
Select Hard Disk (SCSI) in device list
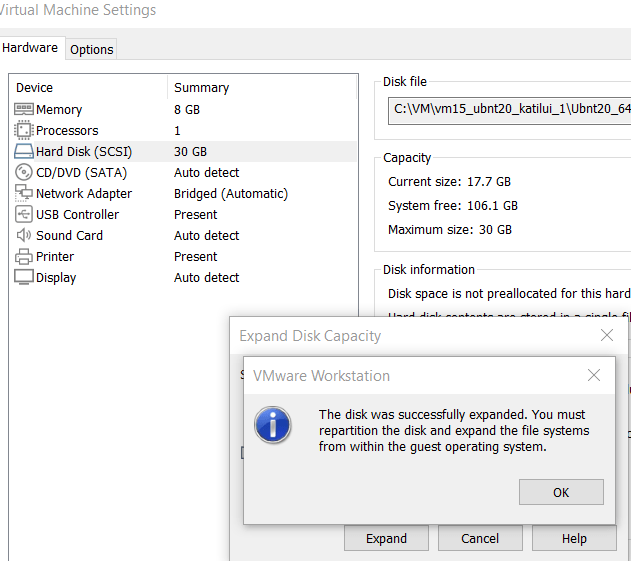(185, 151)
